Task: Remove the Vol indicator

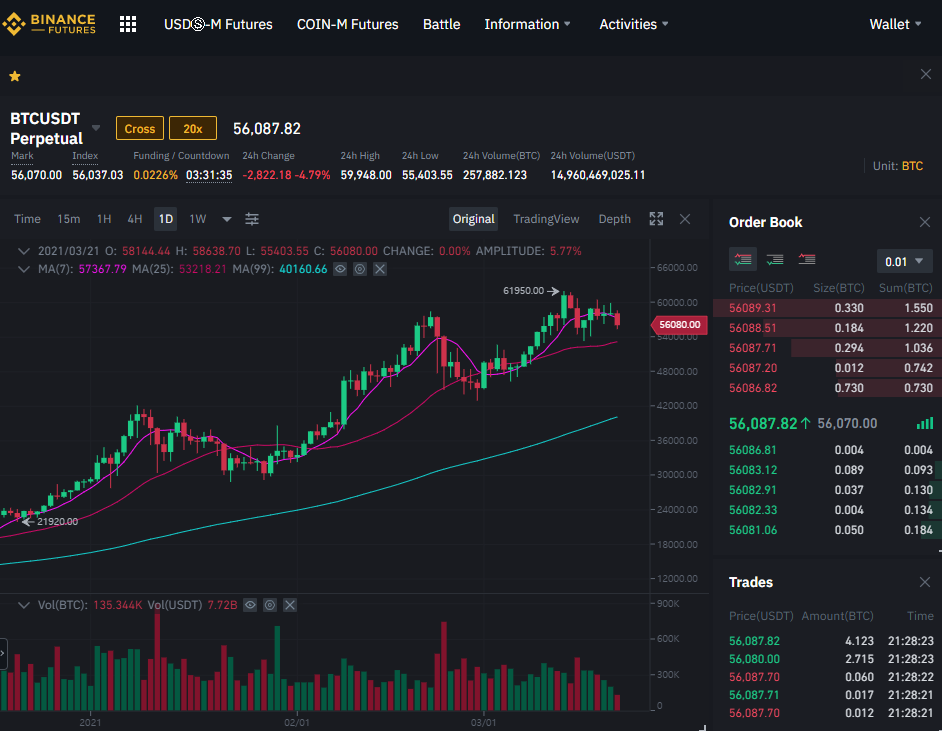Action: (290, 605)
